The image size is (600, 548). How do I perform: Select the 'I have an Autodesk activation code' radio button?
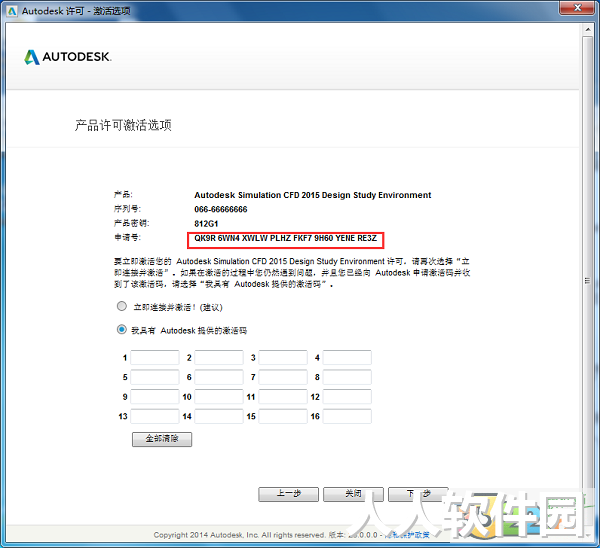[122, 329]
